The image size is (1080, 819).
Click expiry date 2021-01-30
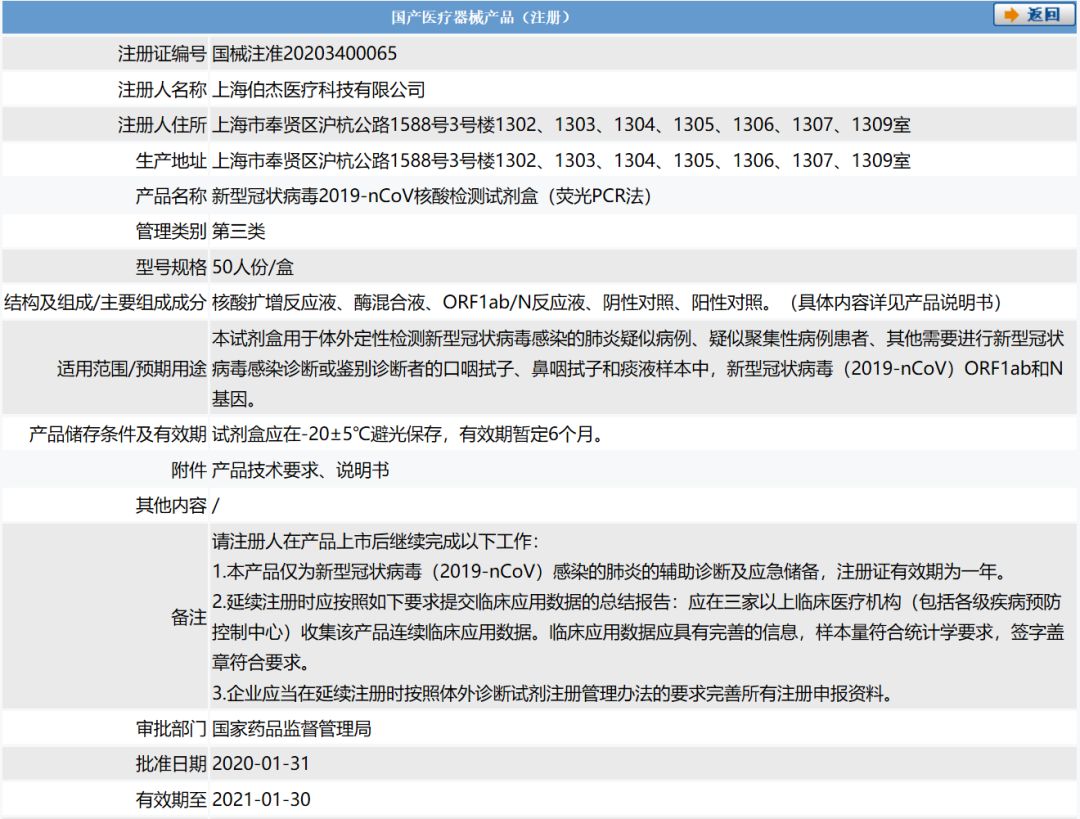click(x=261, y=800)
